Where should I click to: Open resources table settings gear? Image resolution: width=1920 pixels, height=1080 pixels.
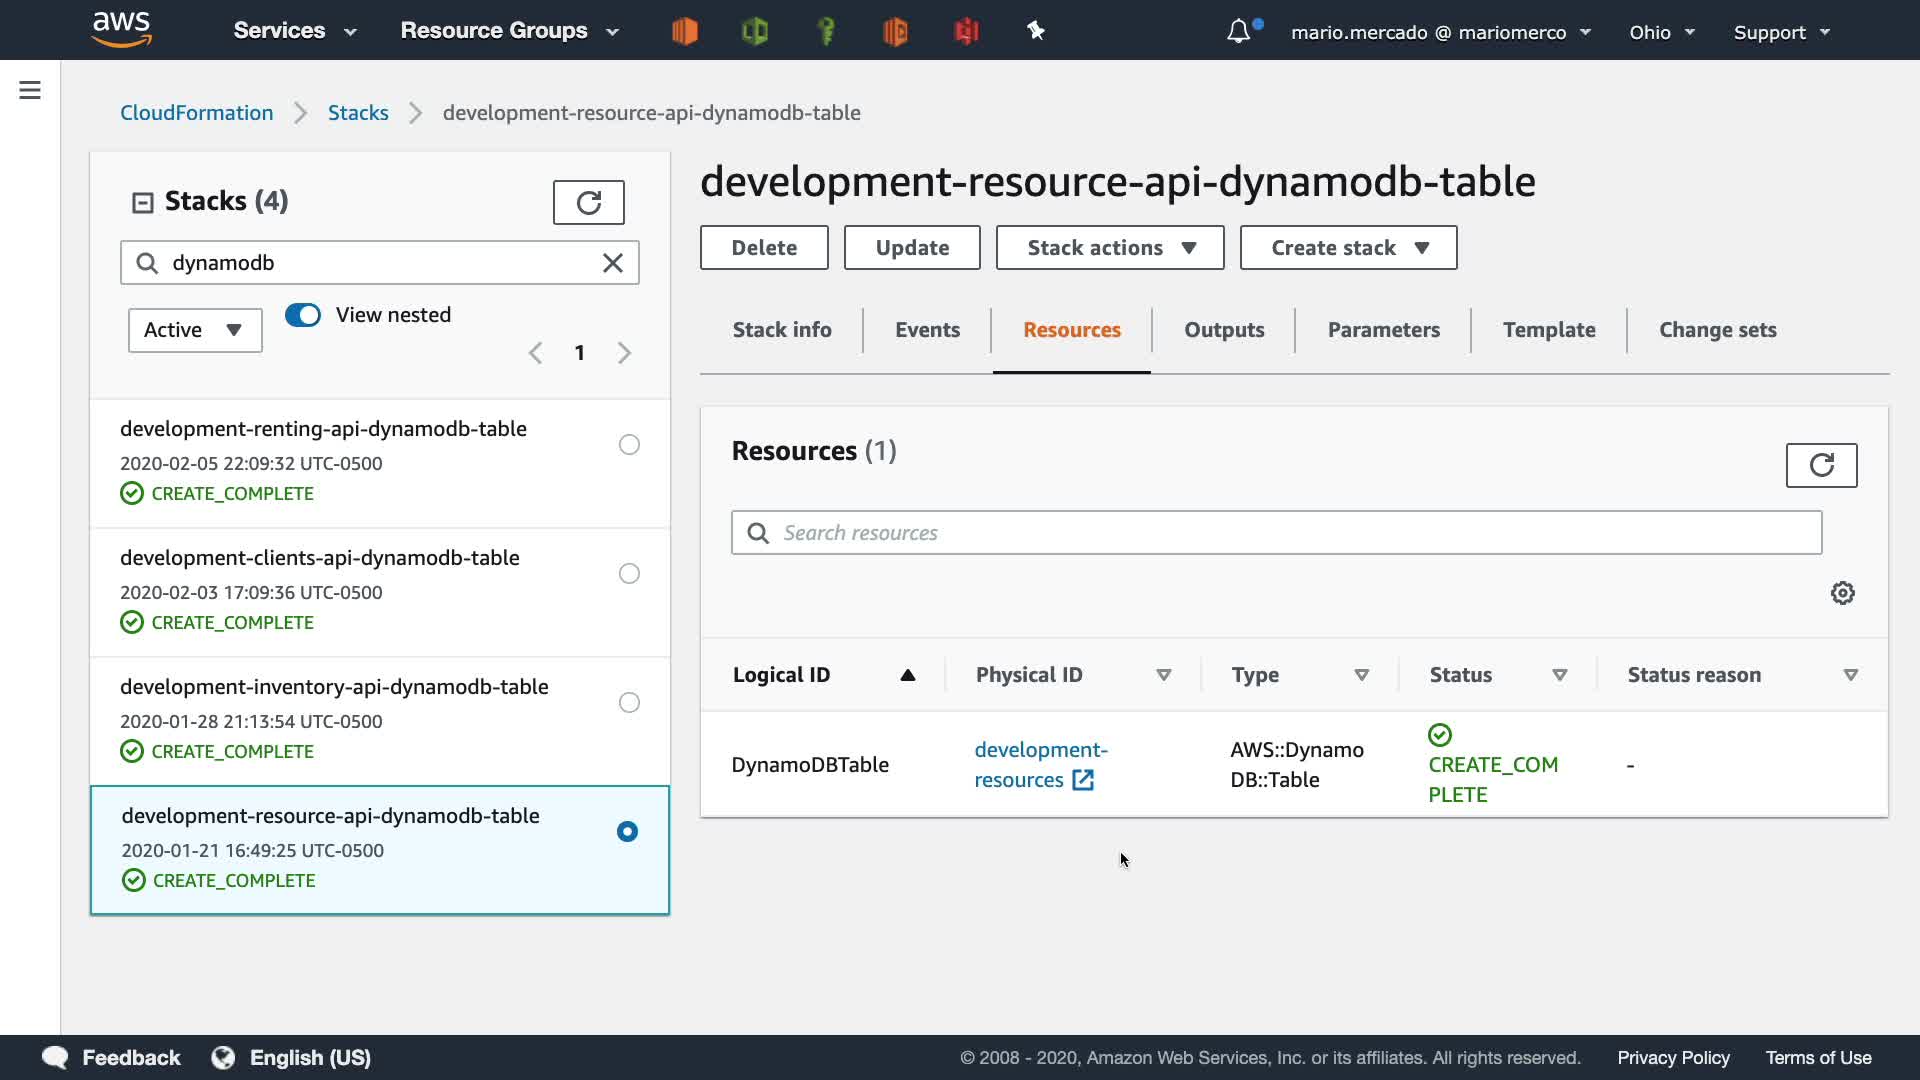tap(1842, 594)
